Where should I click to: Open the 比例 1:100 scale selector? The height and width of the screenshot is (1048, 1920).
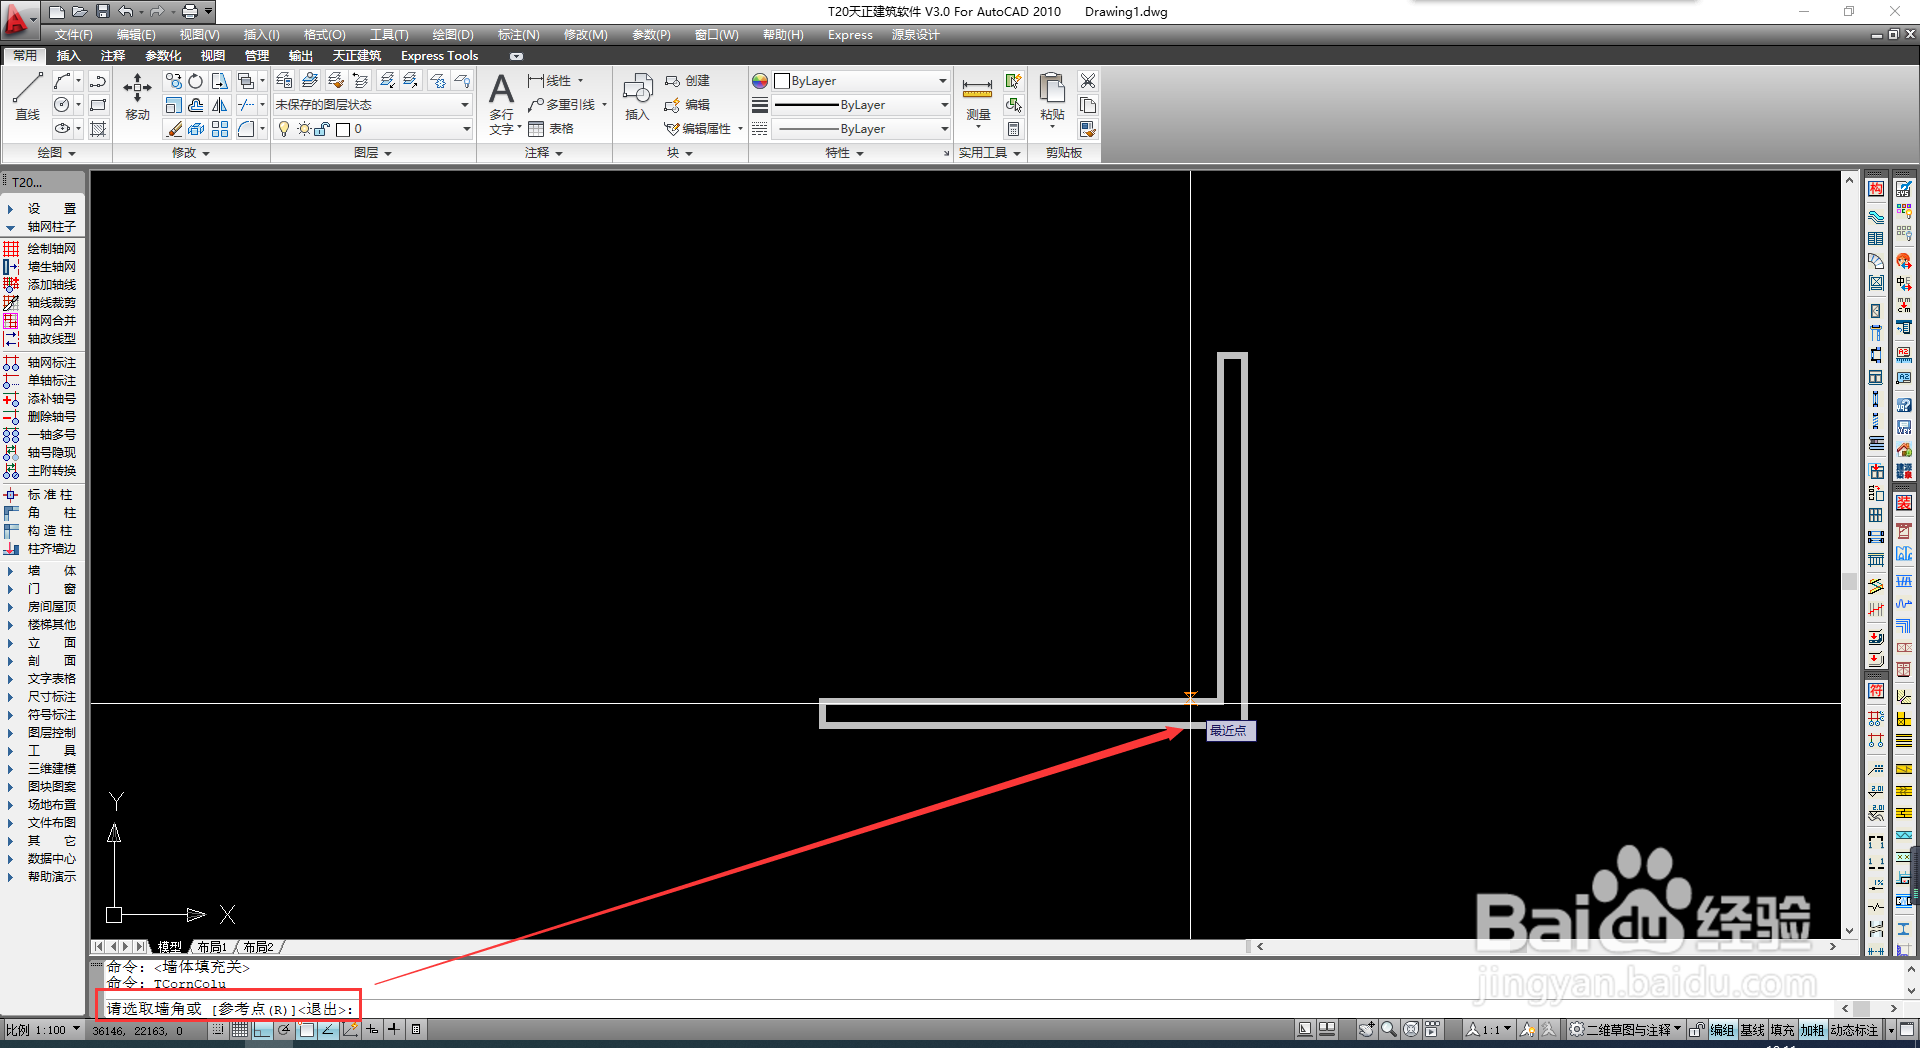pos(44,1029)
